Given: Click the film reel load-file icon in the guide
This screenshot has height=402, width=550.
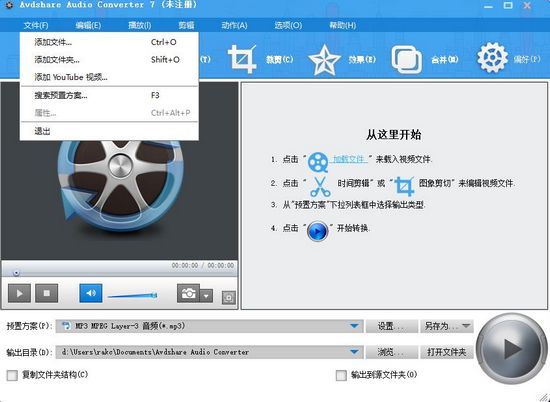Looking at the screenshot, I should [318, 162].
